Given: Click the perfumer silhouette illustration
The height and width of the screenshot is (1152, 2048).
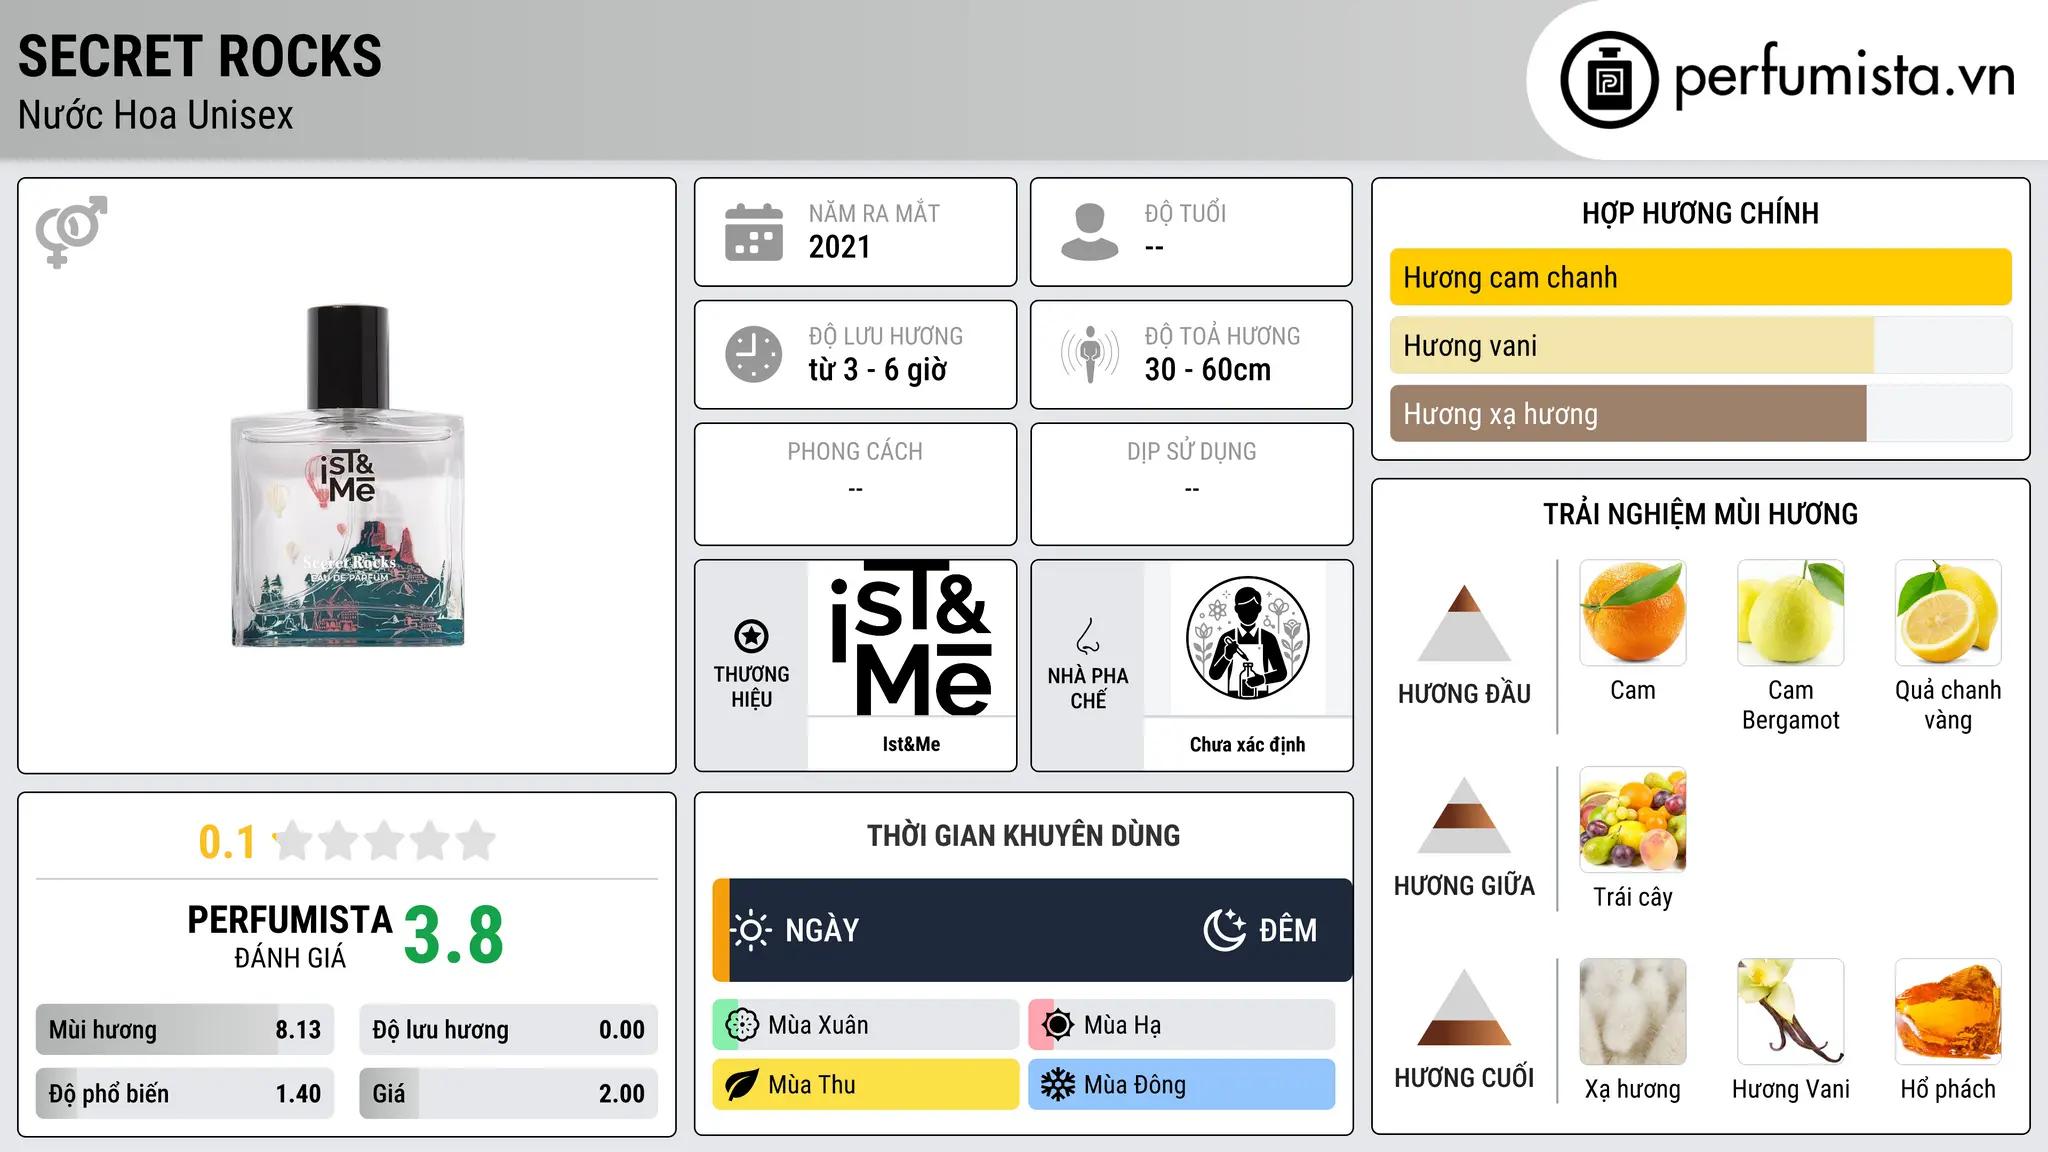Looking at the screenshot, I should [1247, 638].
